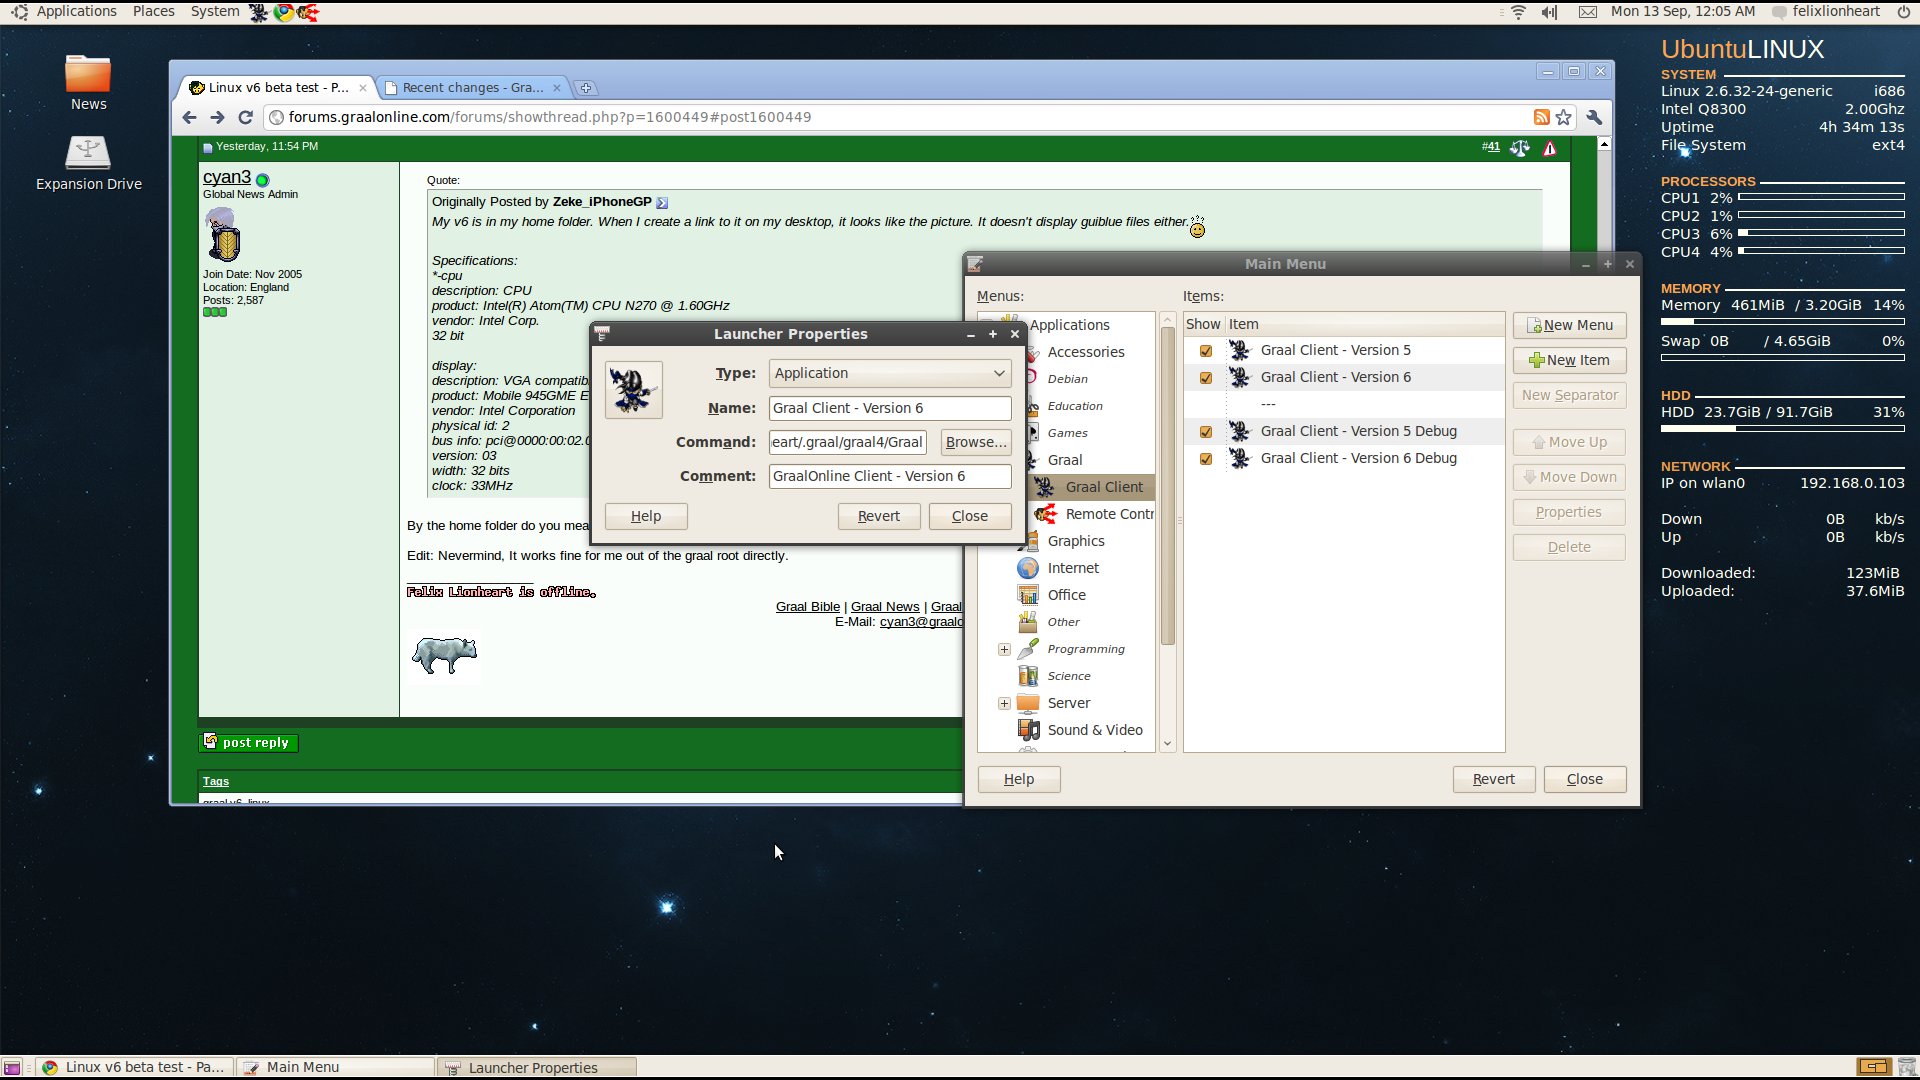Click the volume icon in top panel
This screenshot has width=1920, height=1080.
click(x=1549, y=12)
